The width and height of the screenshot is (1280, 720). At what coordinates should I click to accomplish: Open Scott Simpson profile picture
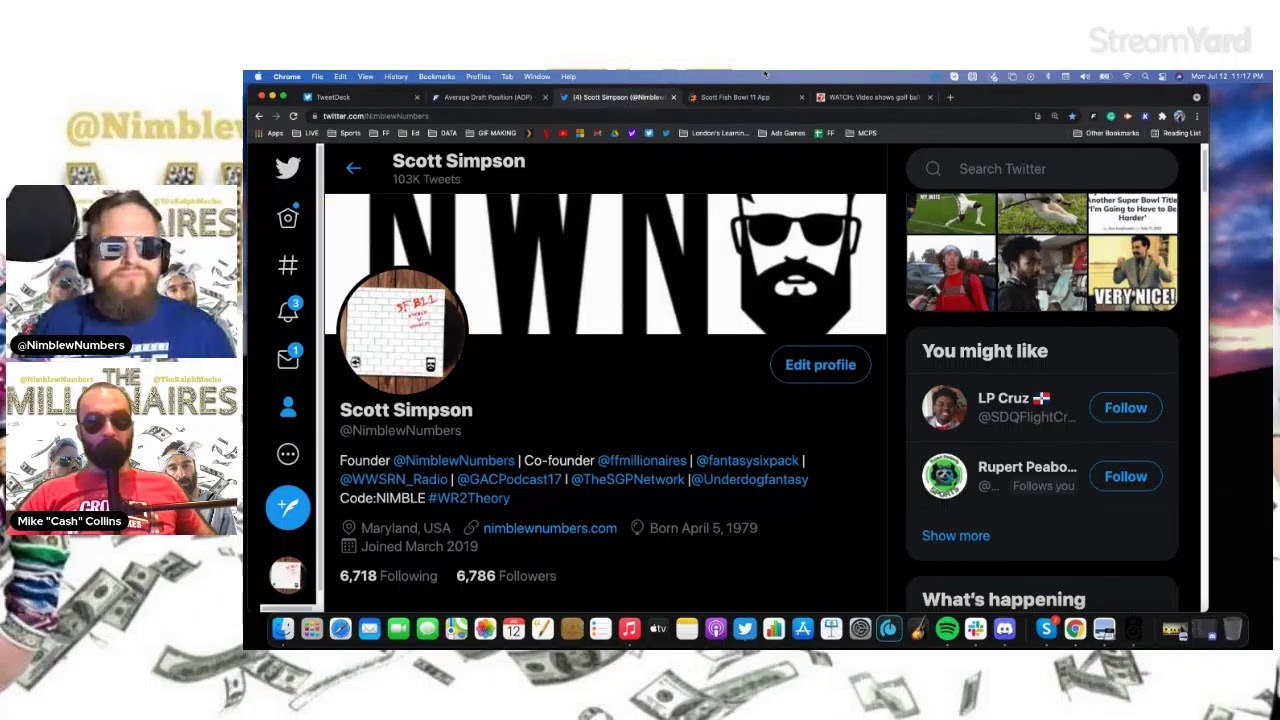(x=402, y=333)
